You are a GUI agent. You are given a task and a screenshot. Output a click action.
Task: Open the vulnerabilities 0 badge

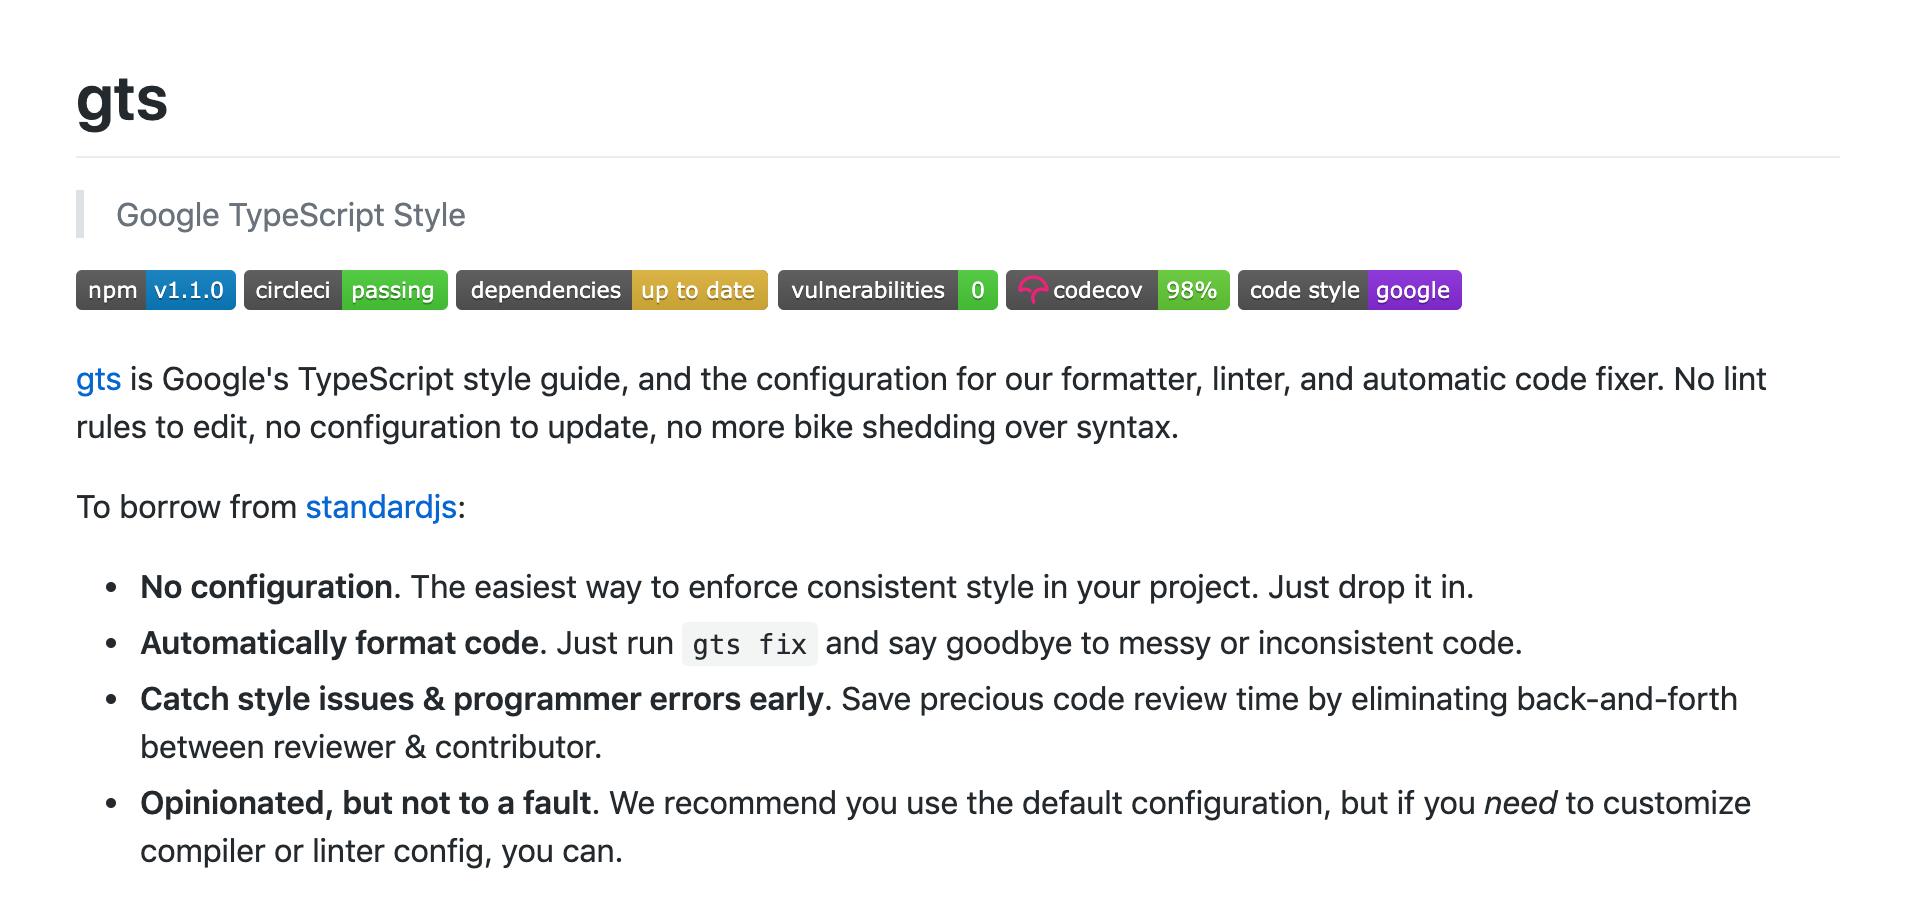(x=888, y=290)
